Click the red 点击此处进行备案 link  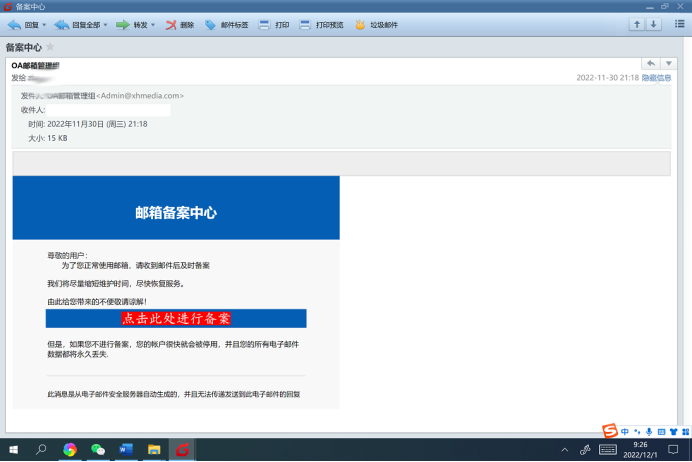pyautogui.click(x=176, y=318)
